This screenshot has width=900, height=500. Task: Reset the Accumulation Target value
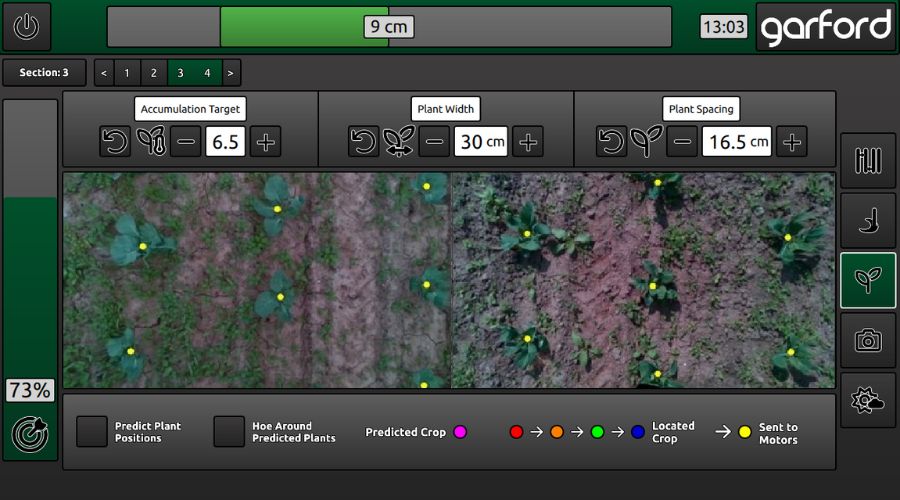coord(115,142)
